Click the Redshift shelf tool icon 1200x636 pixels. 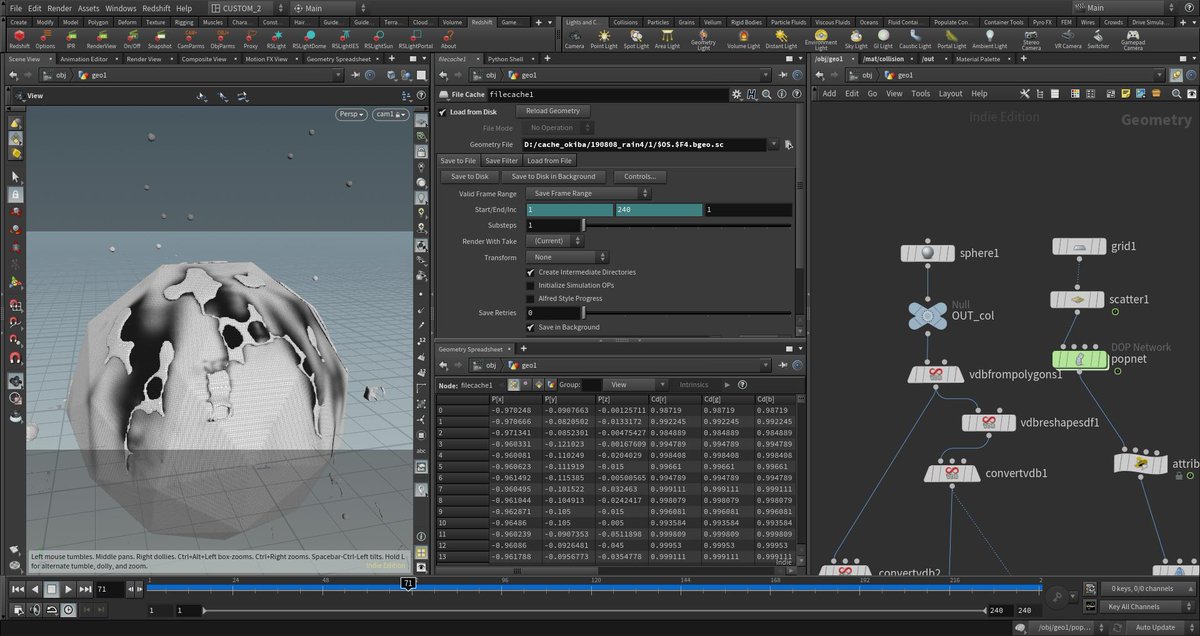click(x=19, y=37)
